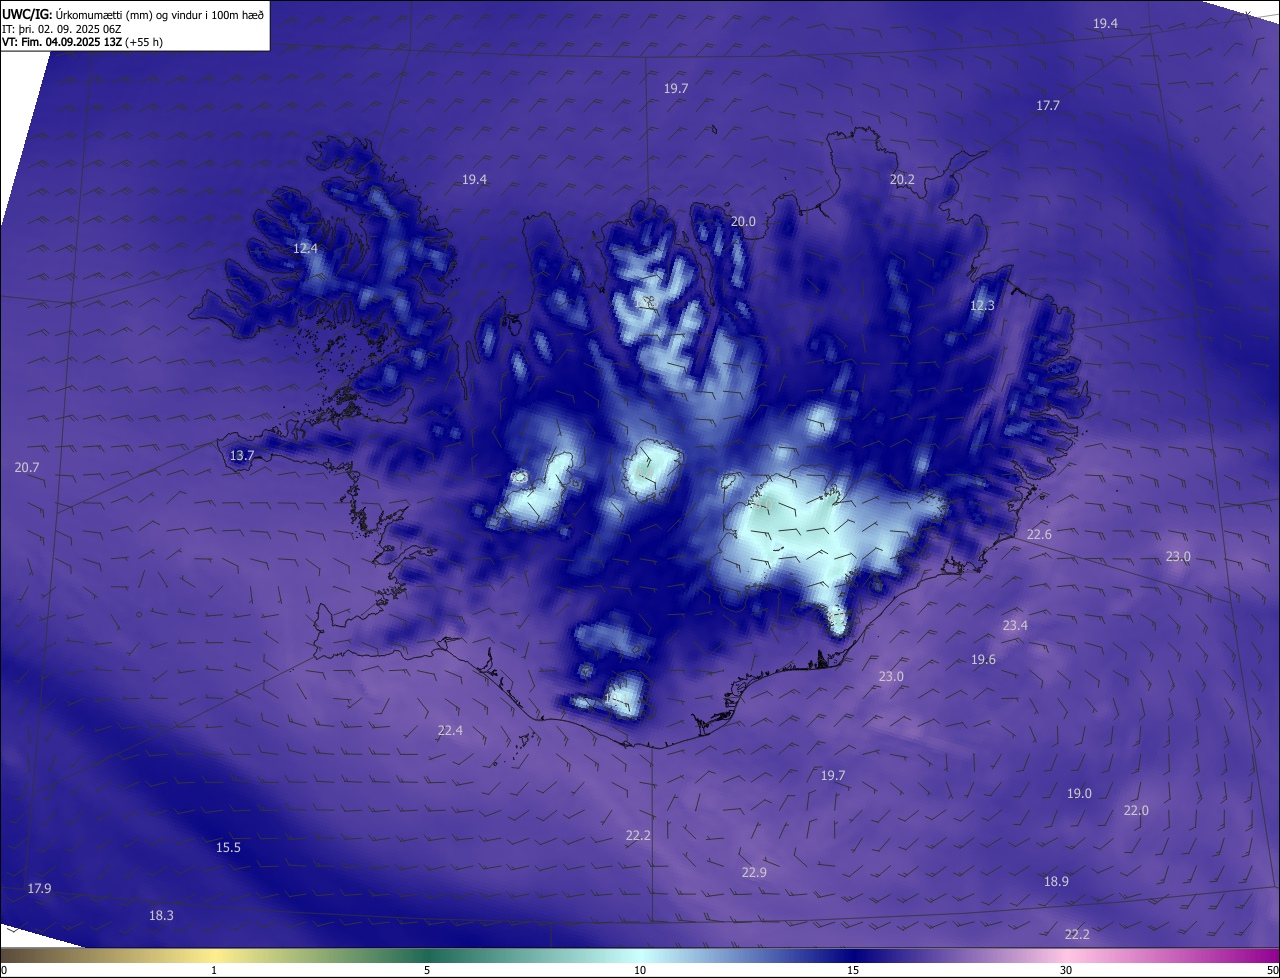Click the 22.9 value label
This screenshot has width=1280, height=978.
[x=754, y=872]
